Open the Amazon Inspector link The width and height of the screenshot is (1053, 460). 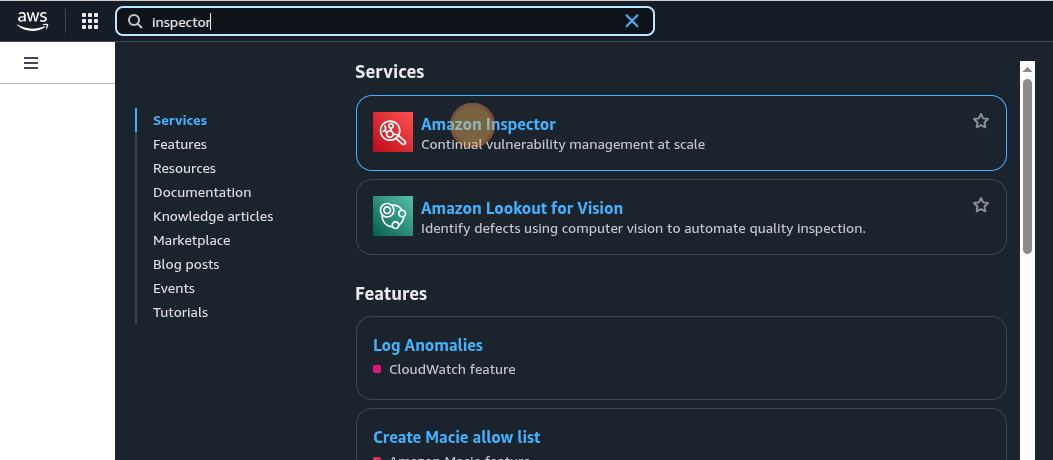coord(488,124)
